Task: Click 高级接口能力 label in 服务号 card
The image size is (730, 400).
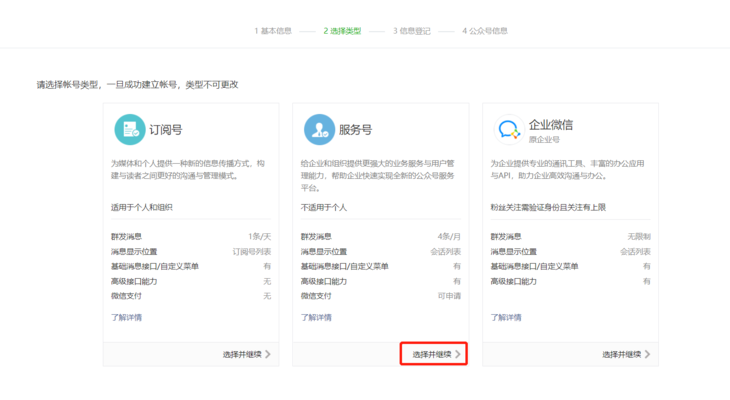Action: 324,281
